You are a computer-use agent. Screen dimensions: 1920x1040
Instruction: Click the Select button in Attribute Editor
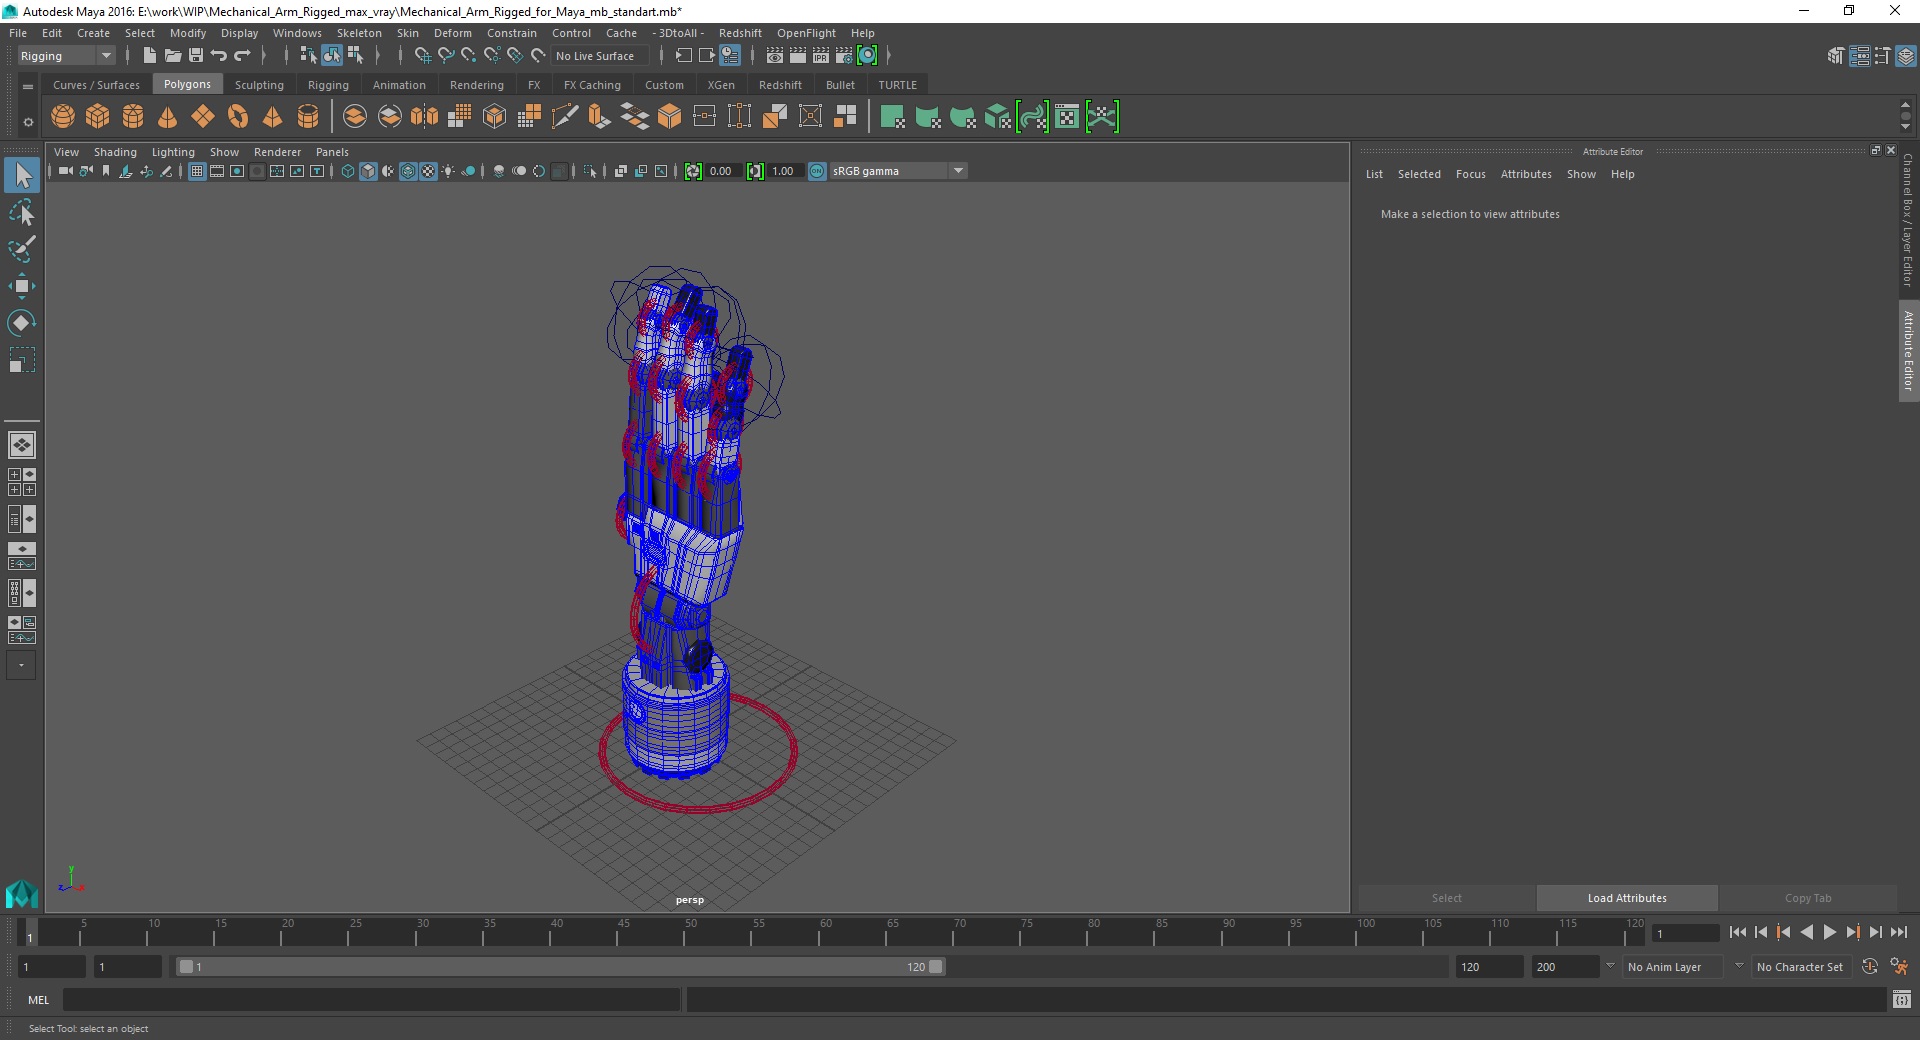pyautogui.click(x=1446, y=898)
